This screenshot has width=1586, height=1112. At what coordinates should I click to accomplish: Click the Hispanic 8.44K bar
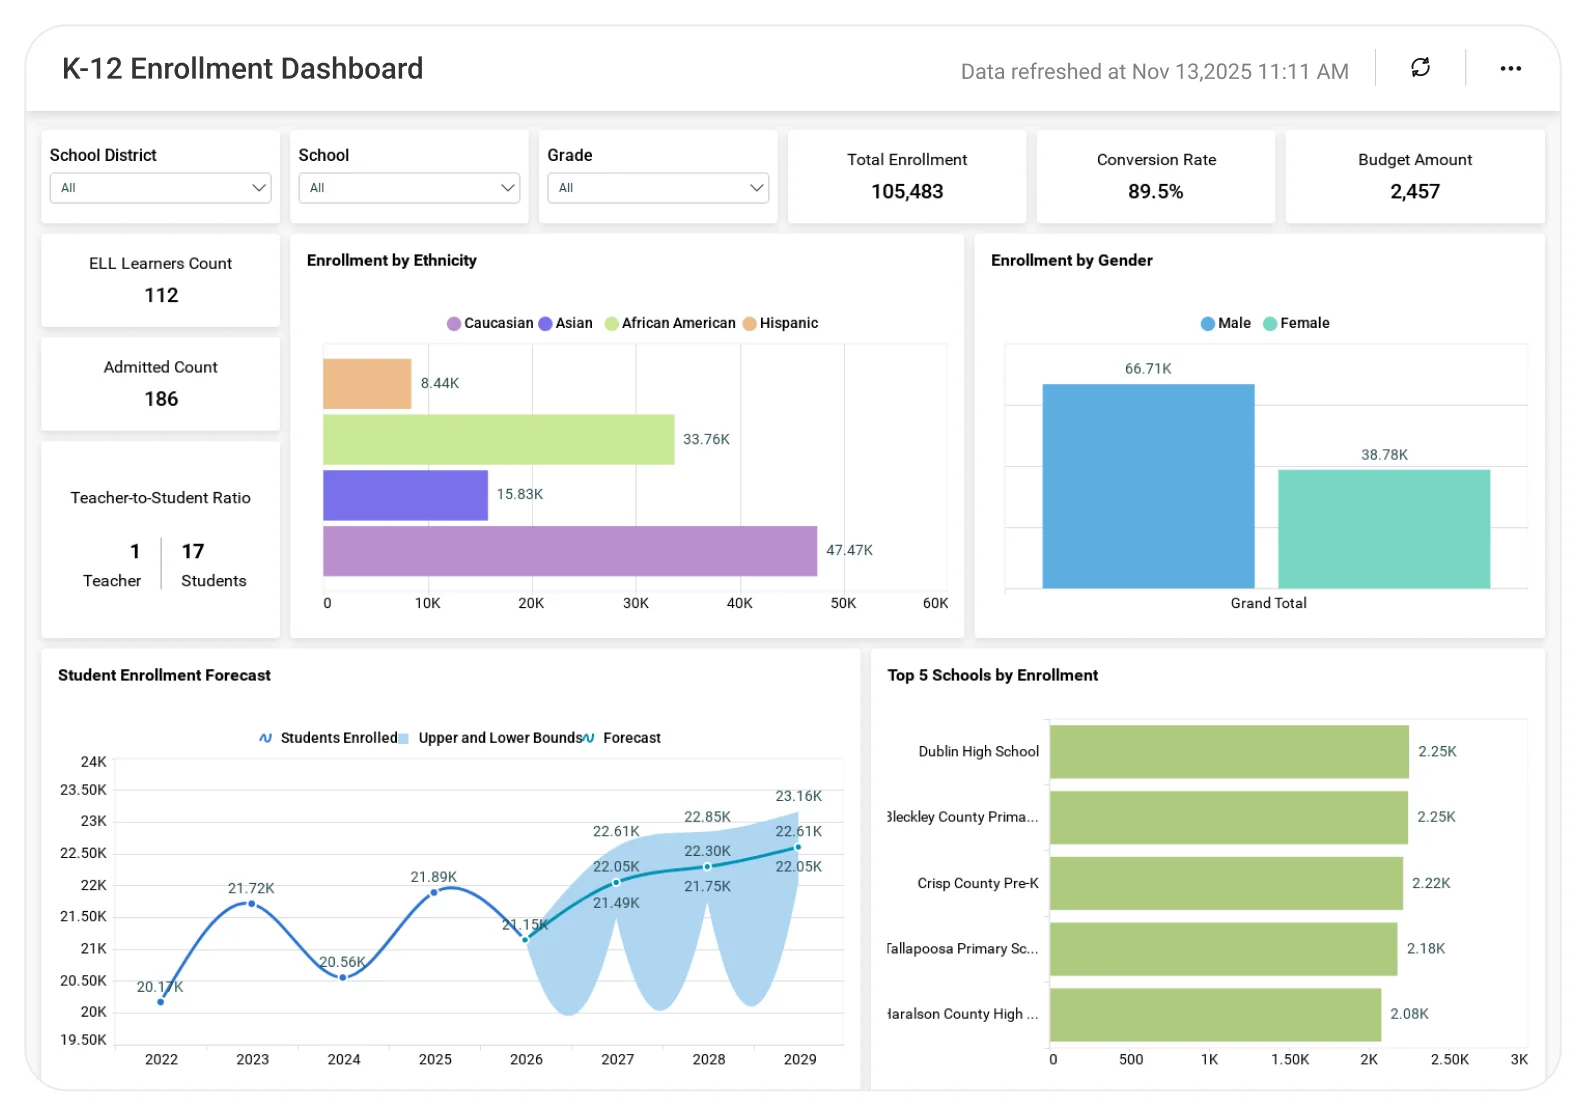click(367, 384)
